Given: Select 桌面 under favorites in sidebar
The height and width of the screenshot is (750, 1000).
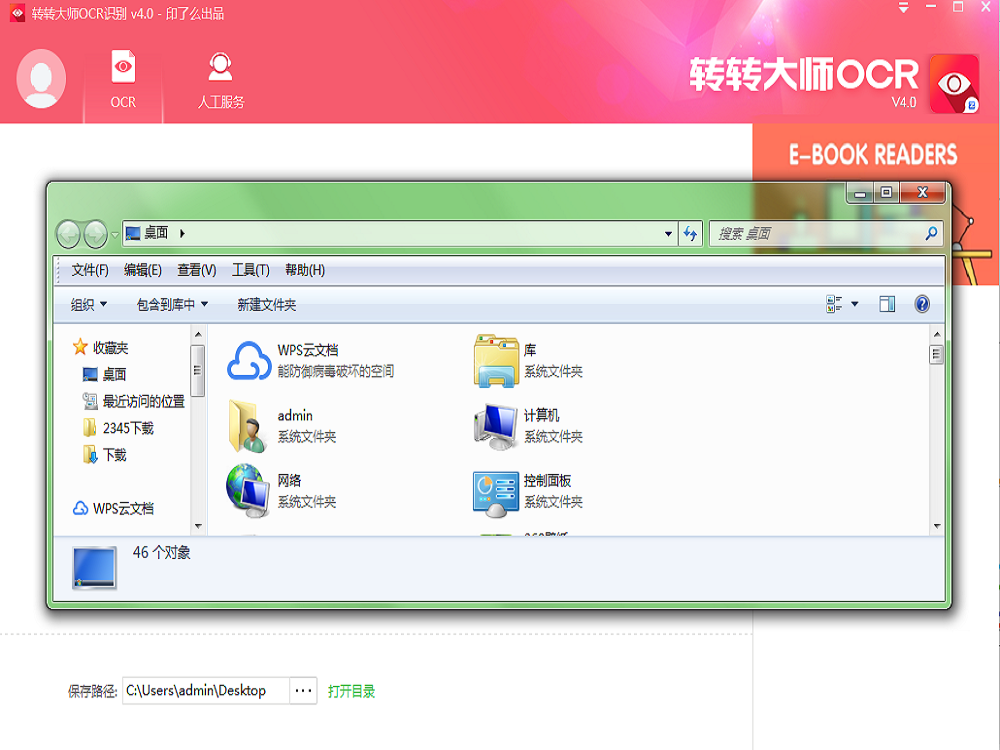Looking at the screenshot, I should 105,374.
